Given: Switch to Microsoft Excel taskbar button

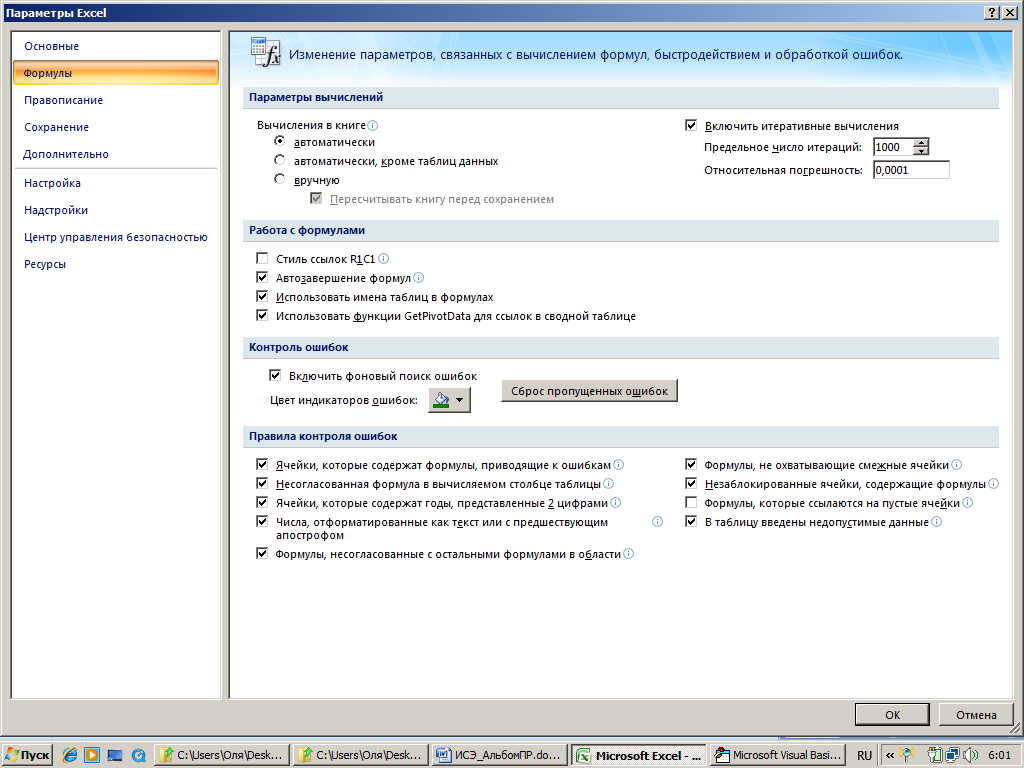Looking at the screenshot, I should [639, 756].
